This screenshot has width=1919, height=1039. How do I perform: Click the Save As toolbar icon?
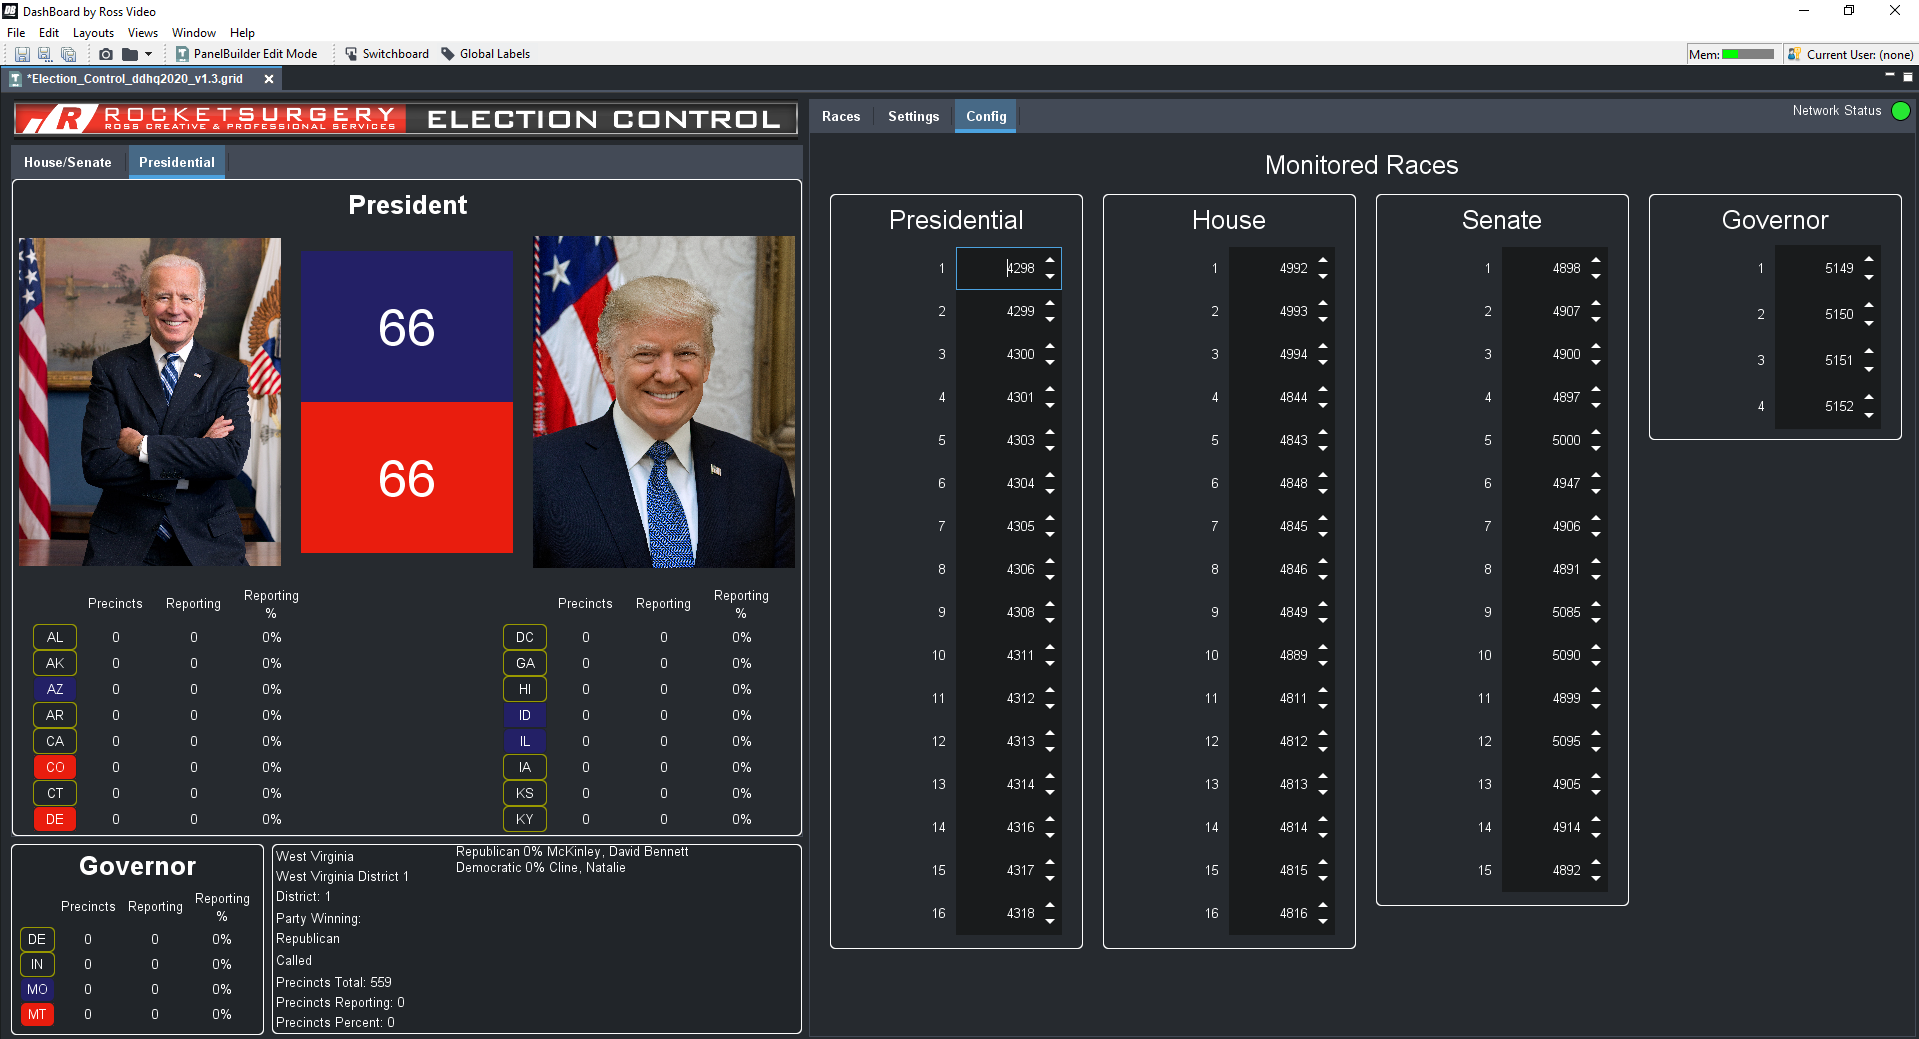click(x=45, y=54)
